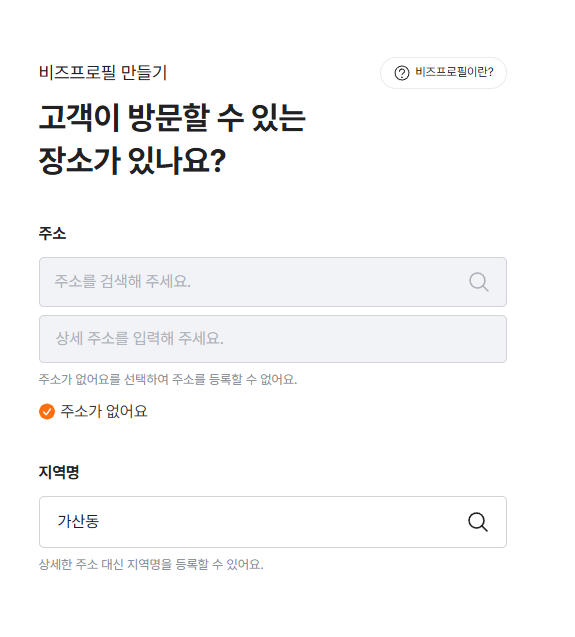Select the 상세 주소를 입력해 주세요 field
575x637 pixels.
pyautogui.click(x=273, y=339)
